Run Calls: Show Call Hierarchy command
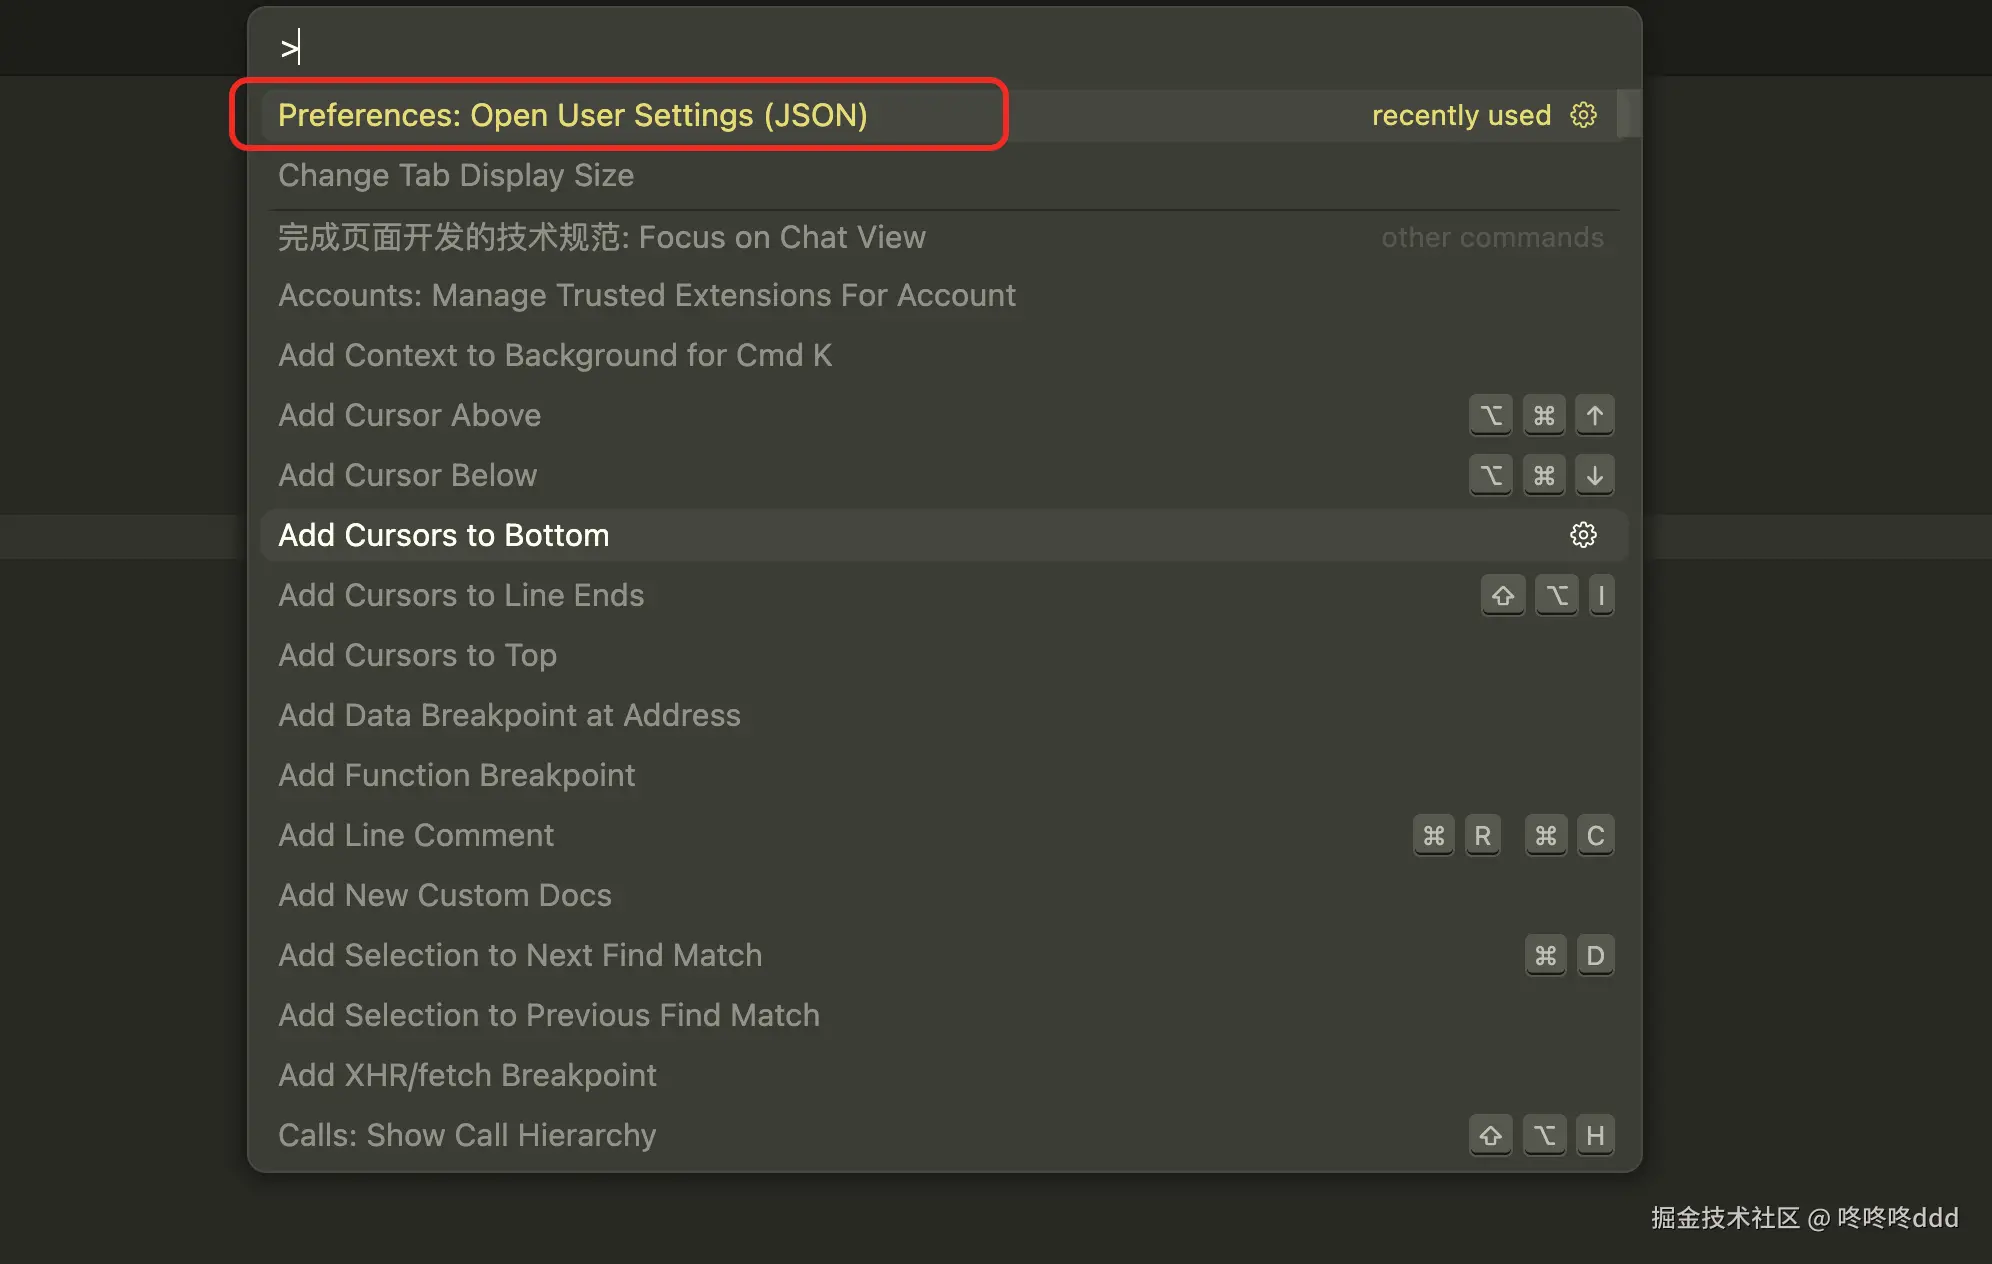This screenshot has height=1264, width=1992. click(467, 1135)
